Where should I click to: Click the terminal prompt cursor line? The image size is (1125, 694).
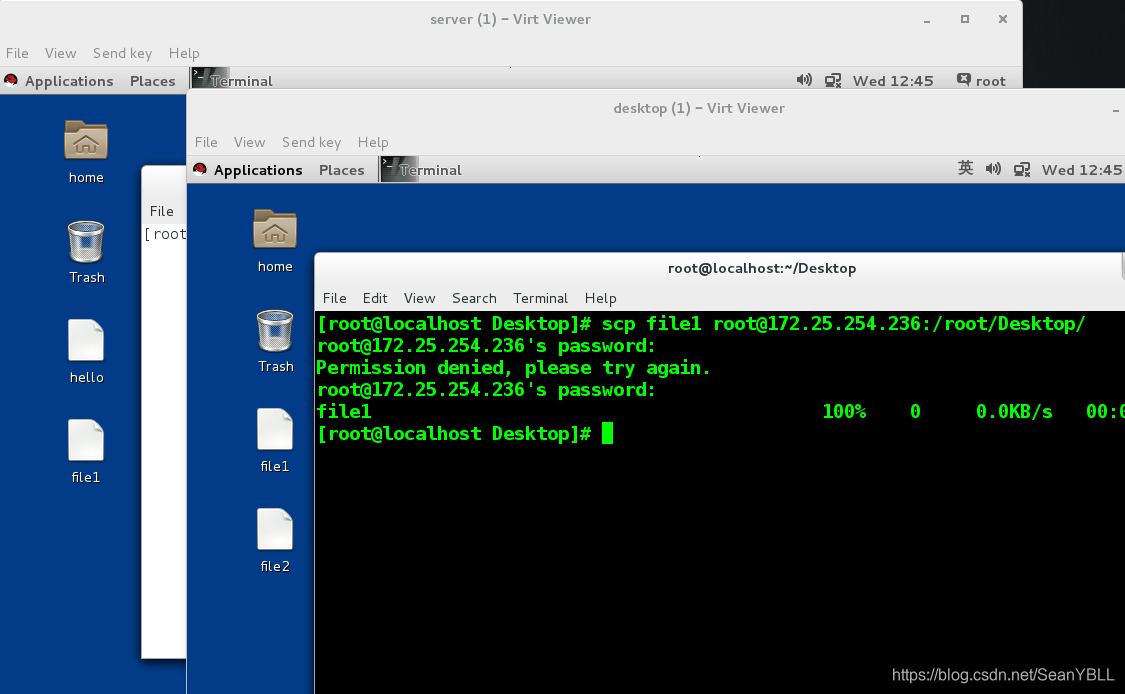point(465,433)
